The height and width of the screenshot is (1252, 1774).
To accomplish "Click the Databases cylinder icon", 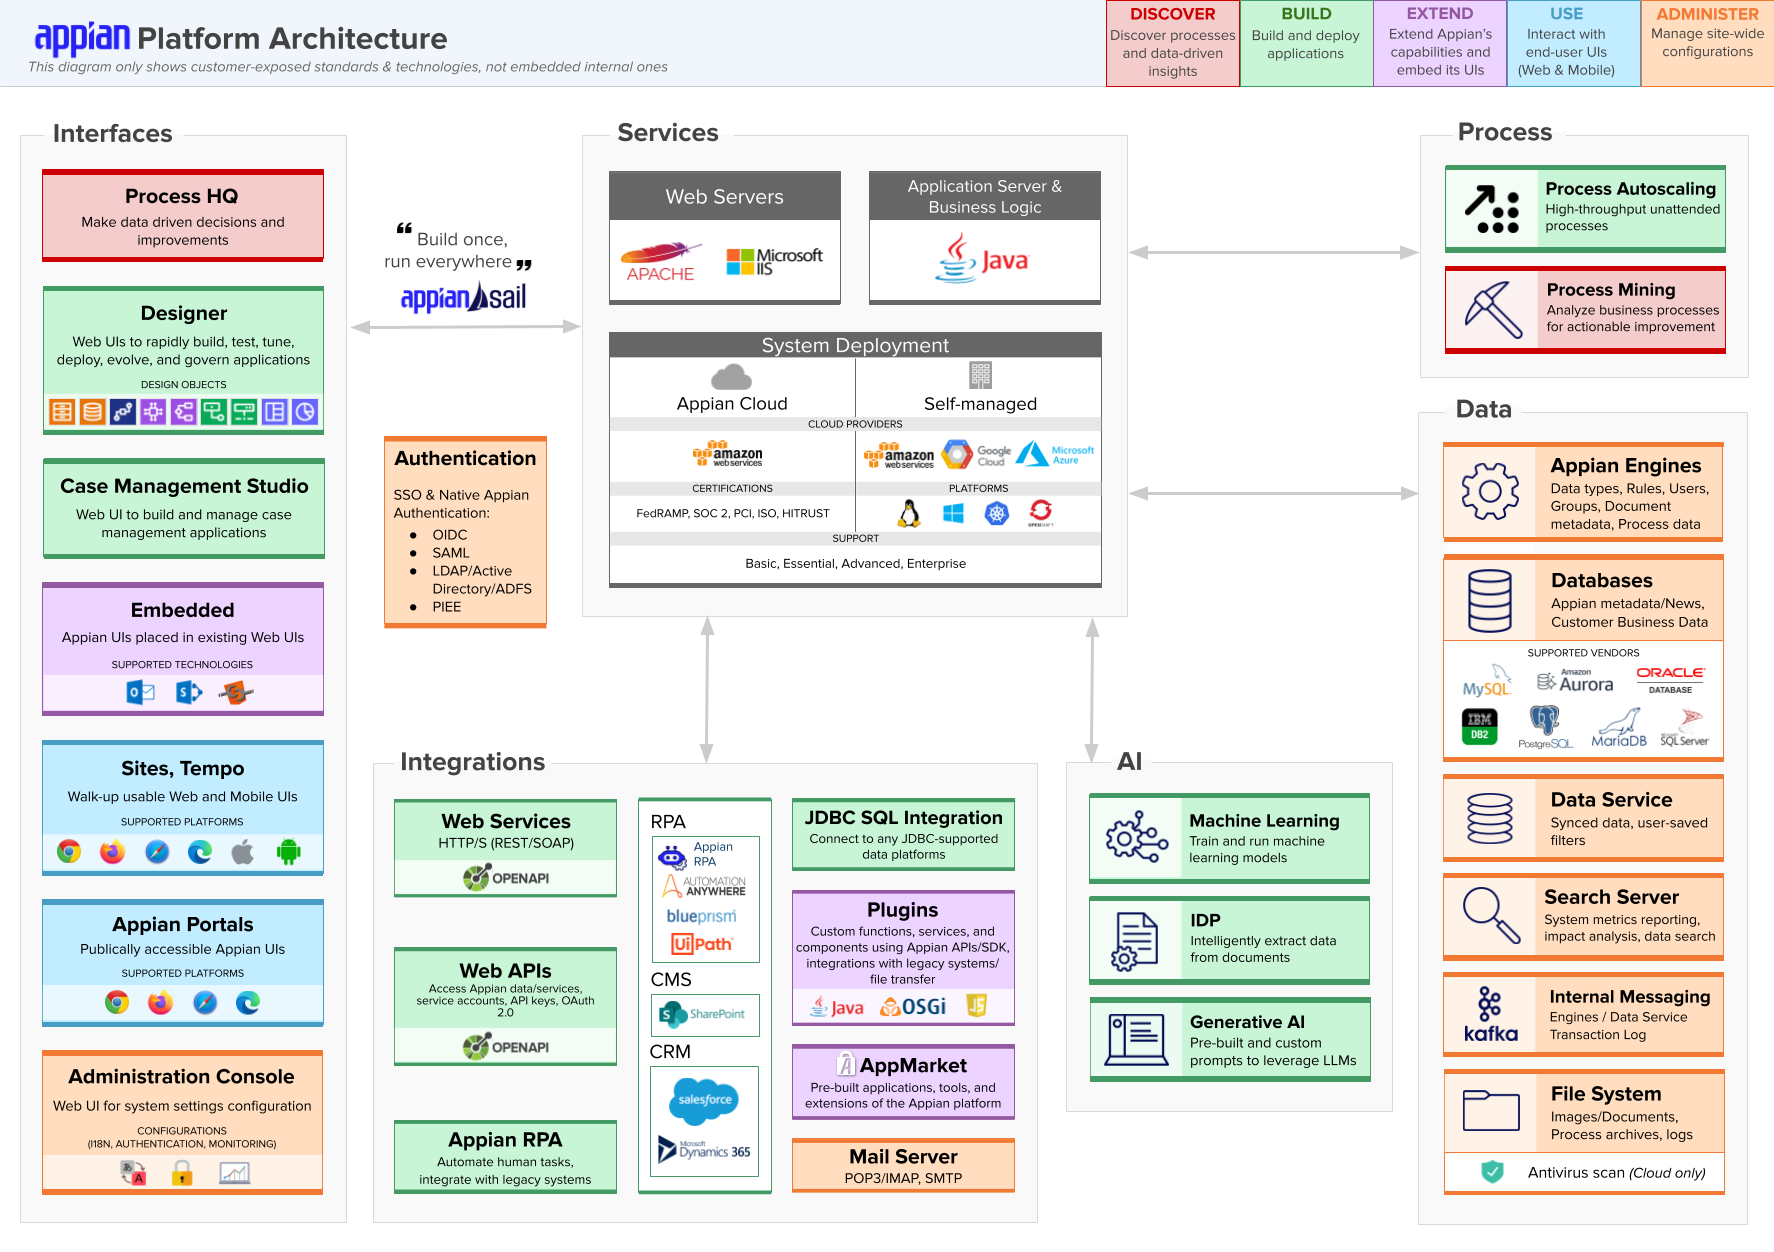I will tap(1490, 600).
